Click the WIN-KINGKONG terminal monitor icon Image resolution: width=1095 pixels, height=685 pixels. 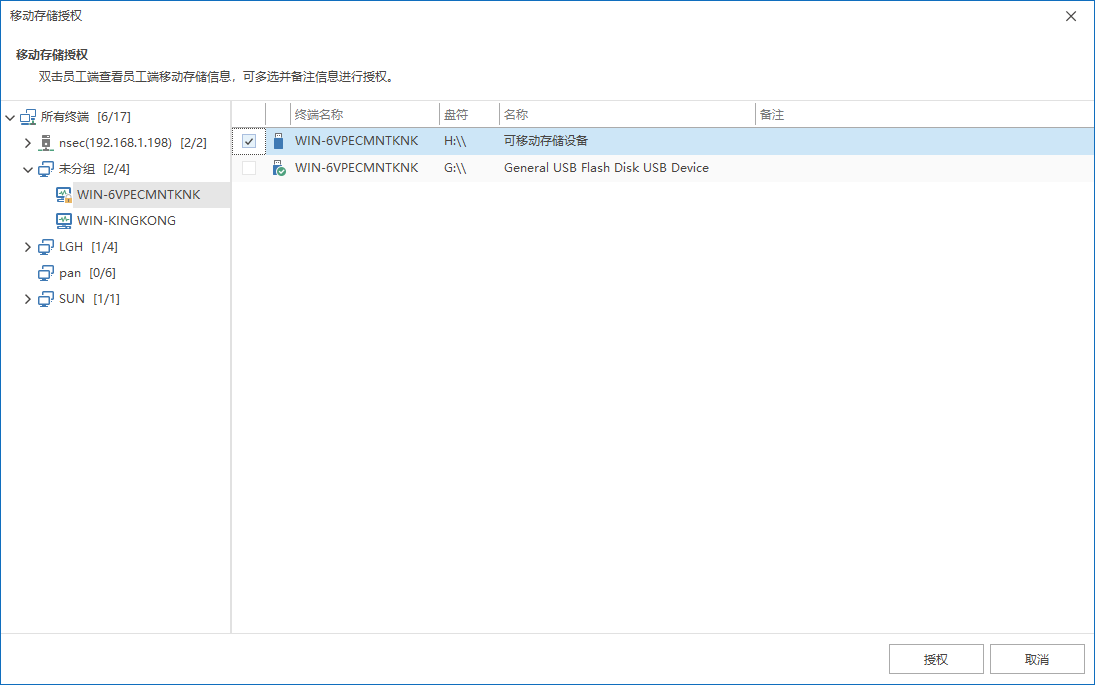click(64, 221)
